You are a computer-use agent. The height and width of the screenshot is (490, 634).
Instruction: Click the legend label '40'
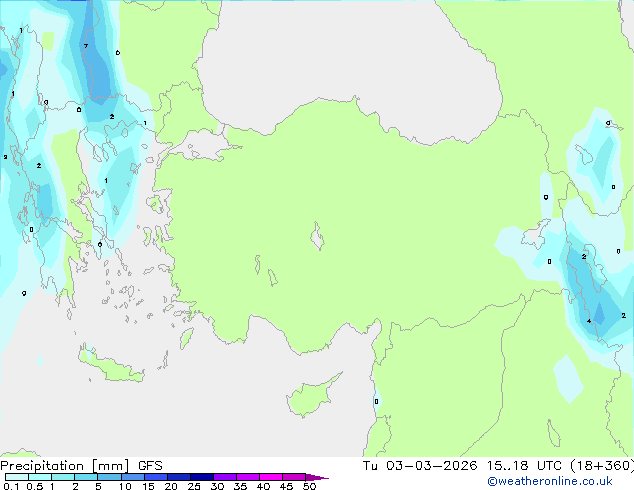coord(263,486)
